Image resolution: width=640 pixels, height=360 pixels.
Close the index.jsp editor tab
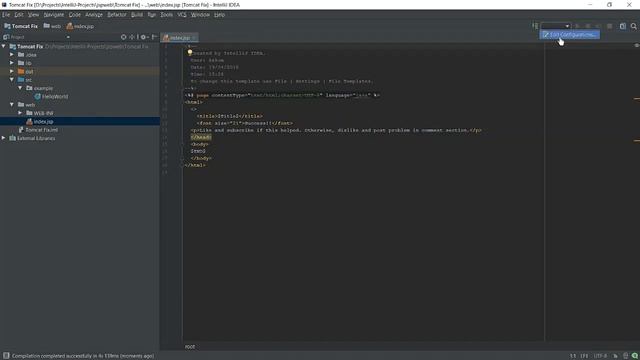(194, 38)
